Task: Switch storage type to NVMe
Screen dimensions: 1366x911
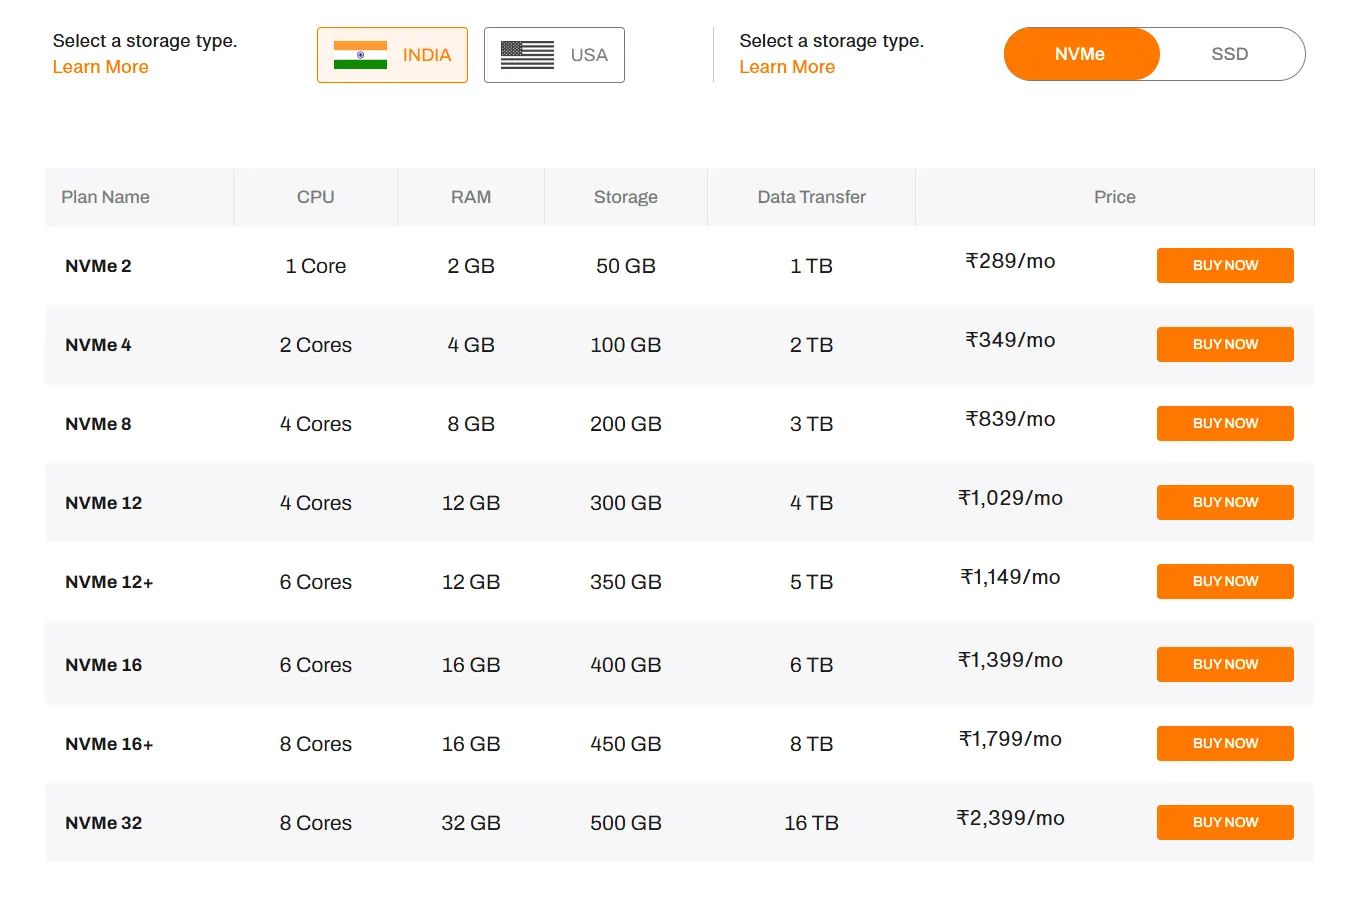Action: coord(1081,54)
